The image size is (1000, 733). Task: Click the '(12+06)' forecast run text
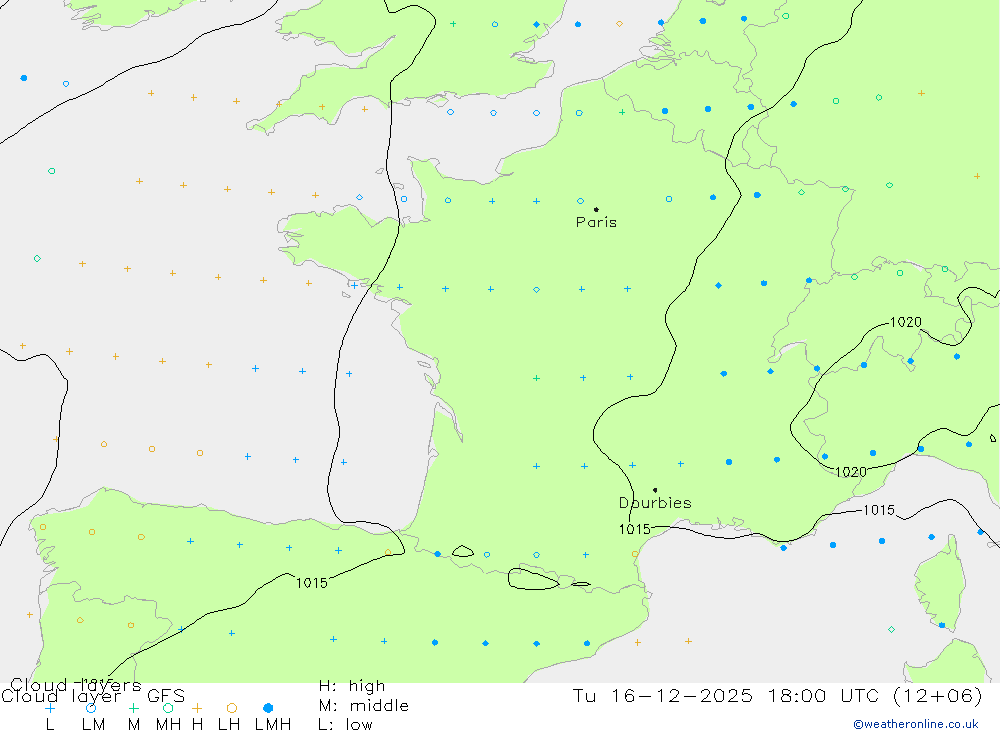(x=938, y=696)
